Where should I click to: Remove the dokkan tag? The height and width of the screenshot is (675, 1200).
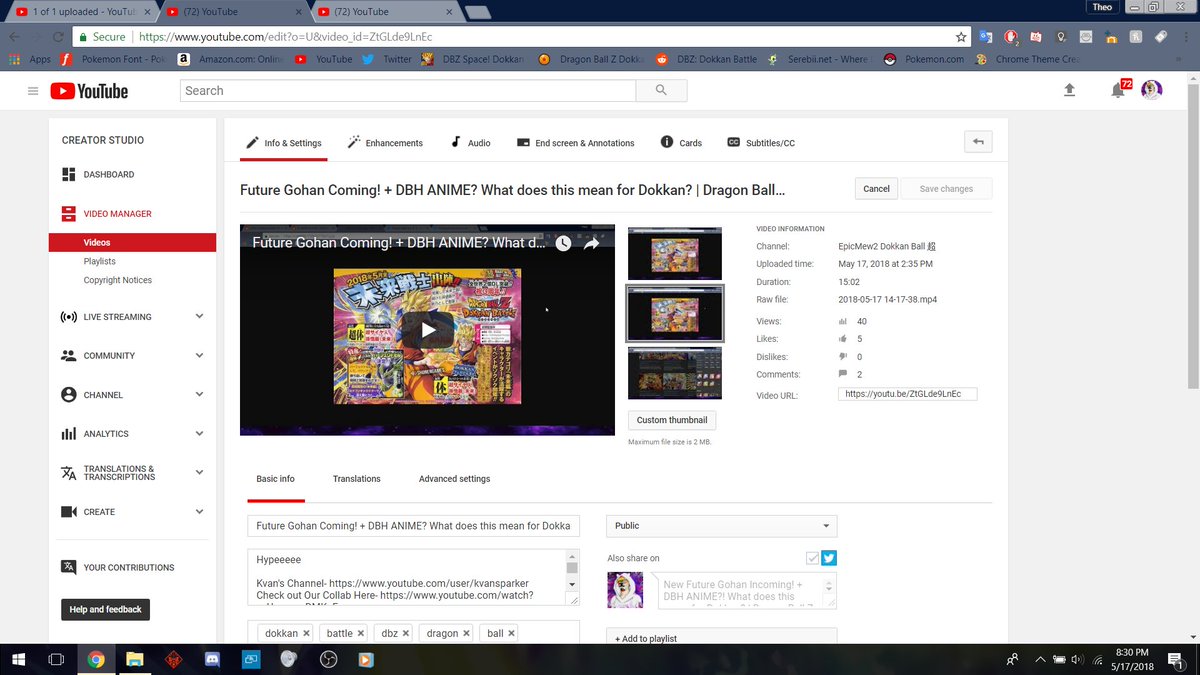tap(307, 633)
